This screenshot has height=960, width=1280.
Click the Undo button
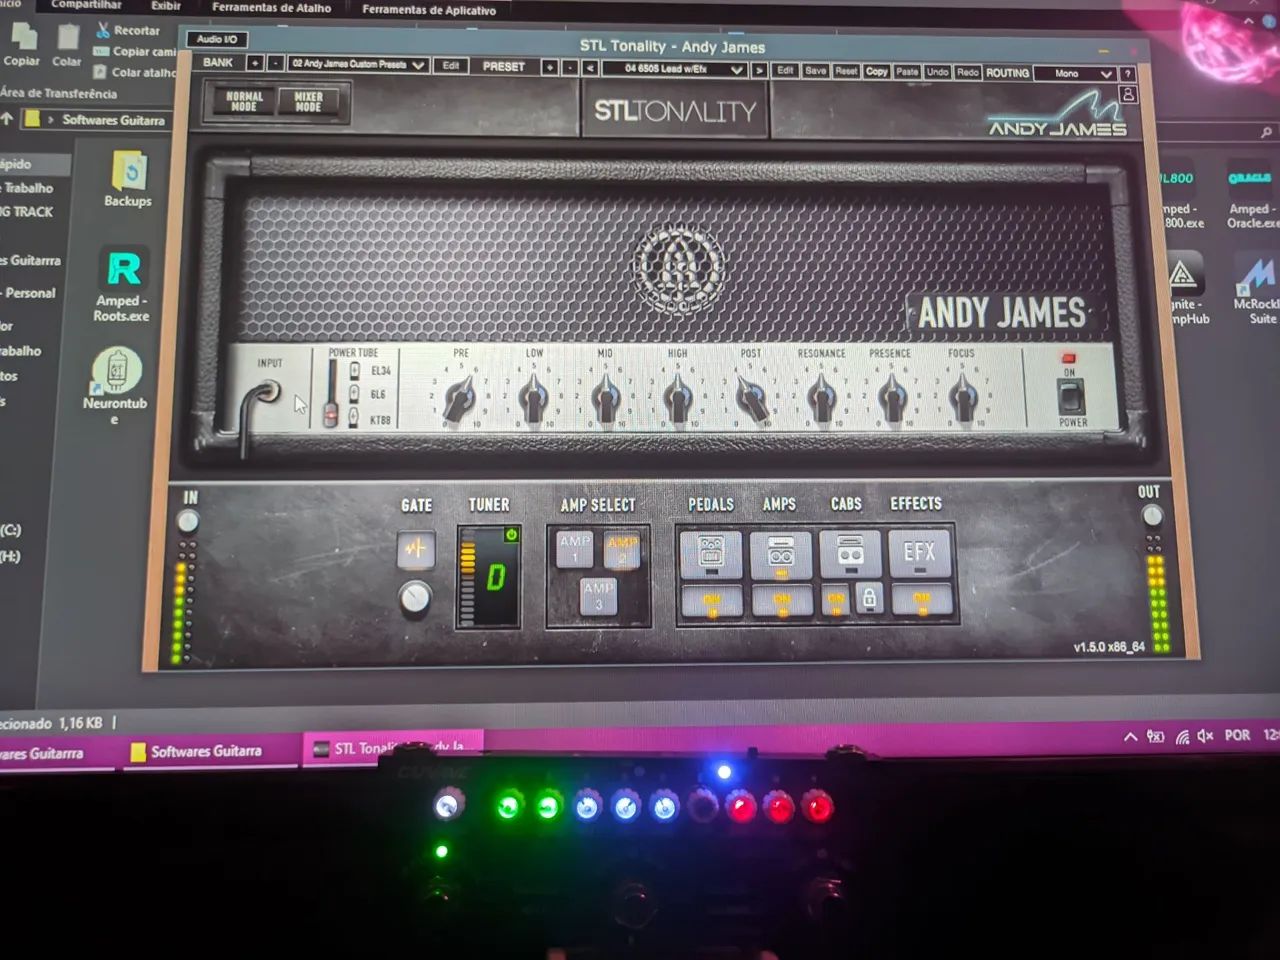(937, 72)
